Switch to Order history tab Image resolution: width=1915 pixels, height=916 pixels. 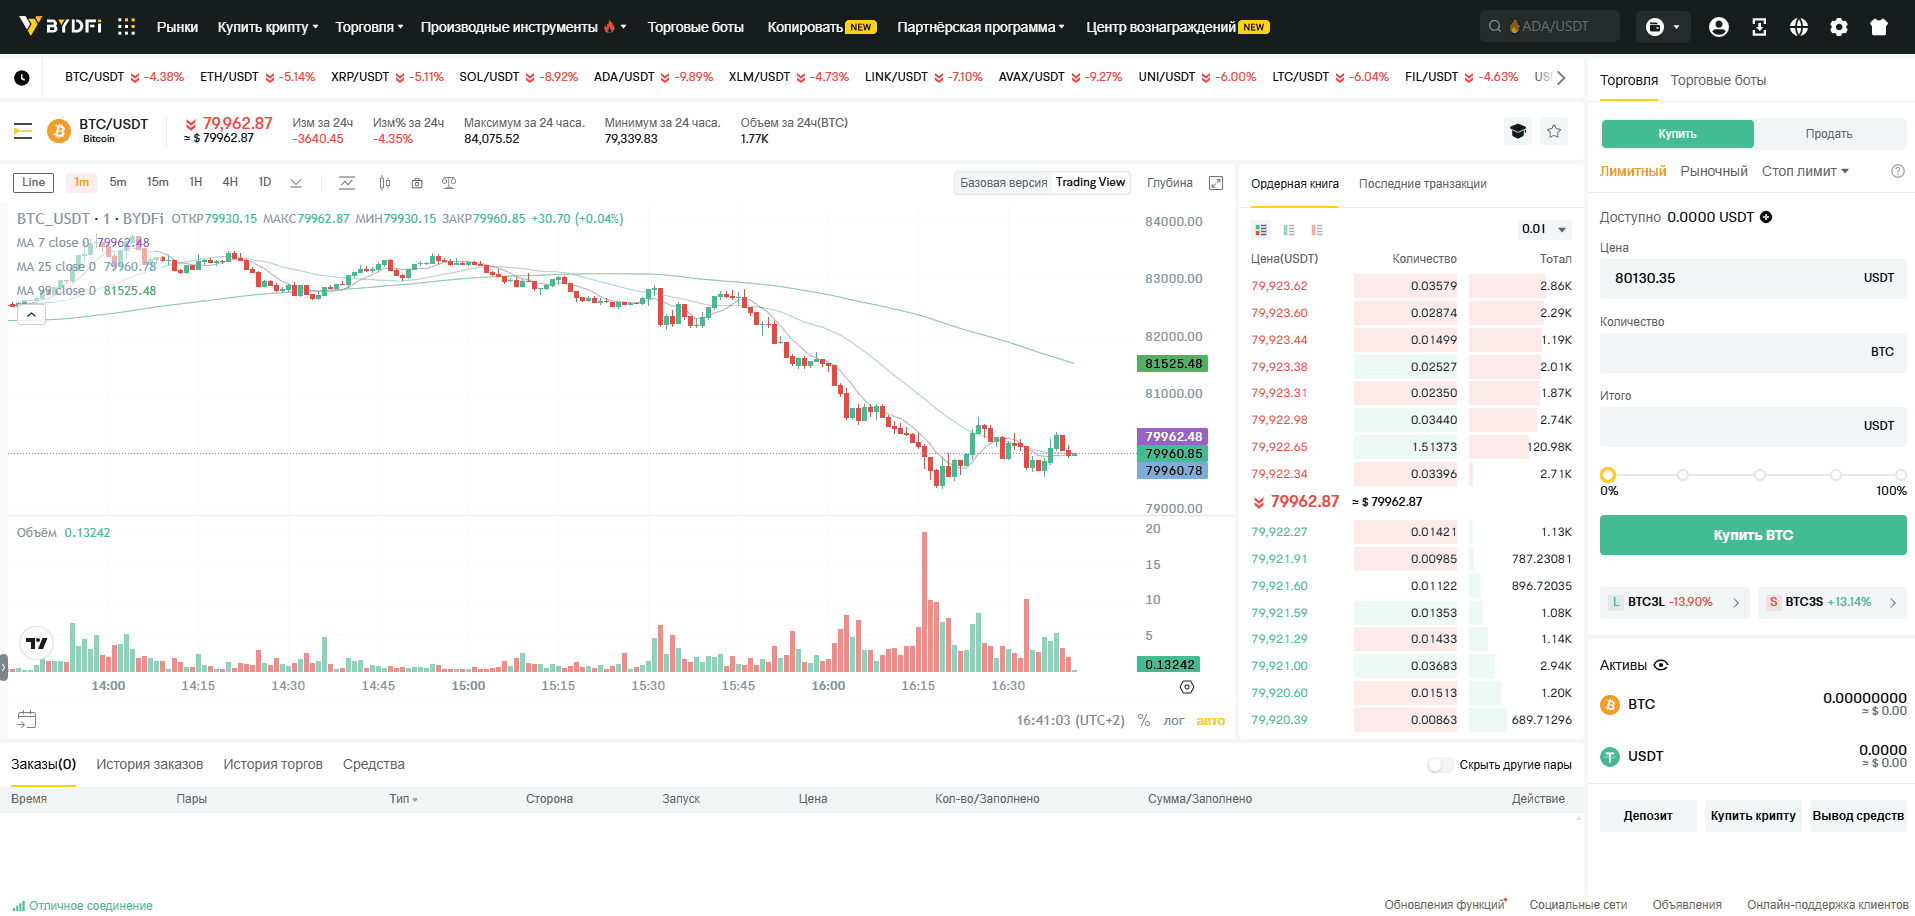(x=149, y=764)
